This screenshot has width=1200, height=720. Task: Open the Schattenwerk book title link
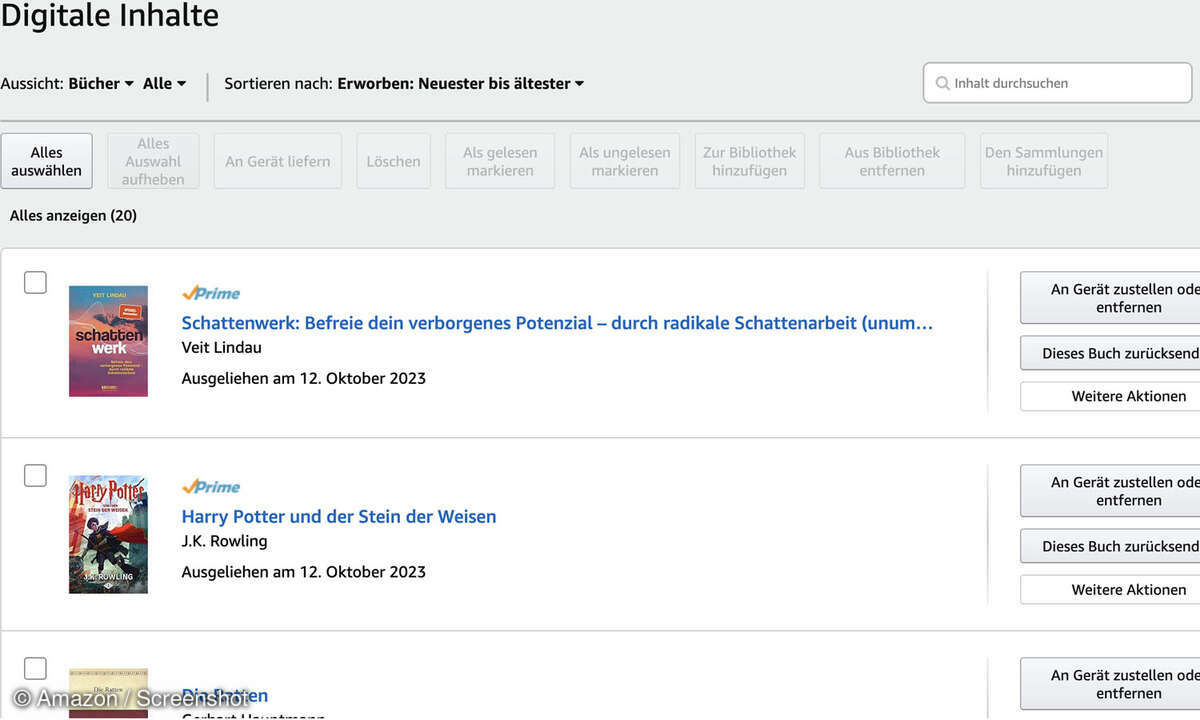557,323
